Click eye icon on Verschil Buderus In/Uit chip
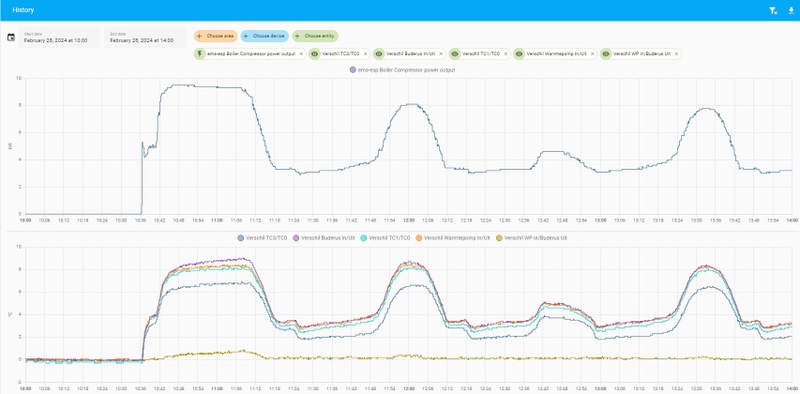800x394 pixels. tap(379, 54)
